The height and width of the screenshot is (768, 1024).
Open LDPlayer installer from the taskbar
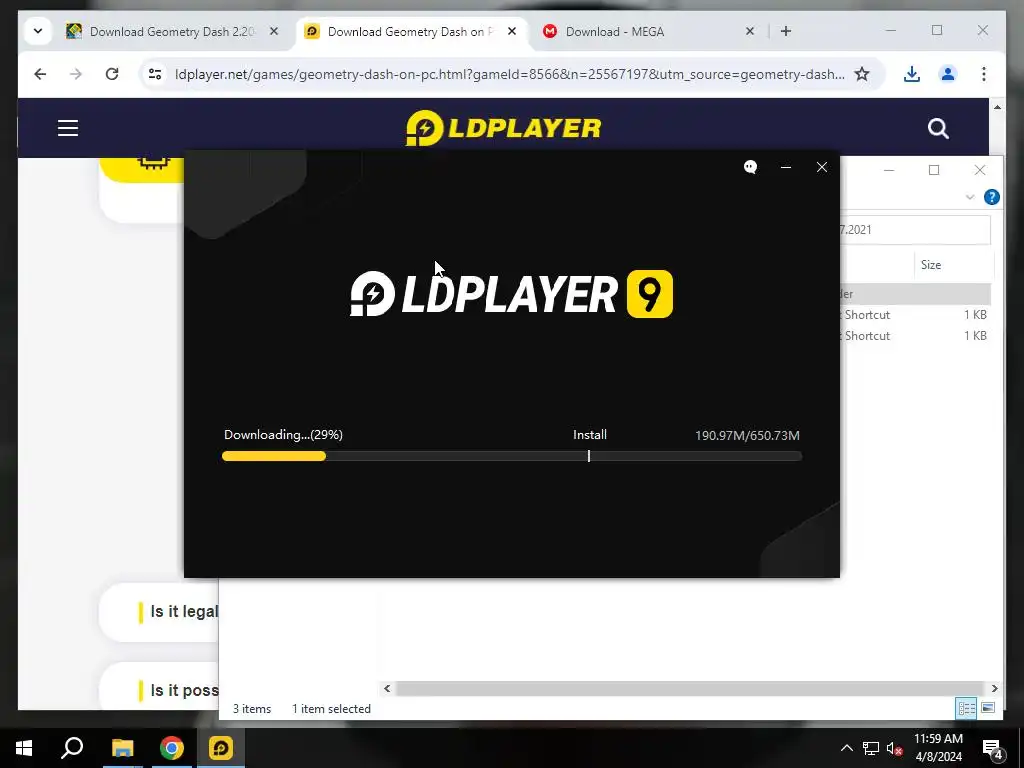click(x=221, y=748)
